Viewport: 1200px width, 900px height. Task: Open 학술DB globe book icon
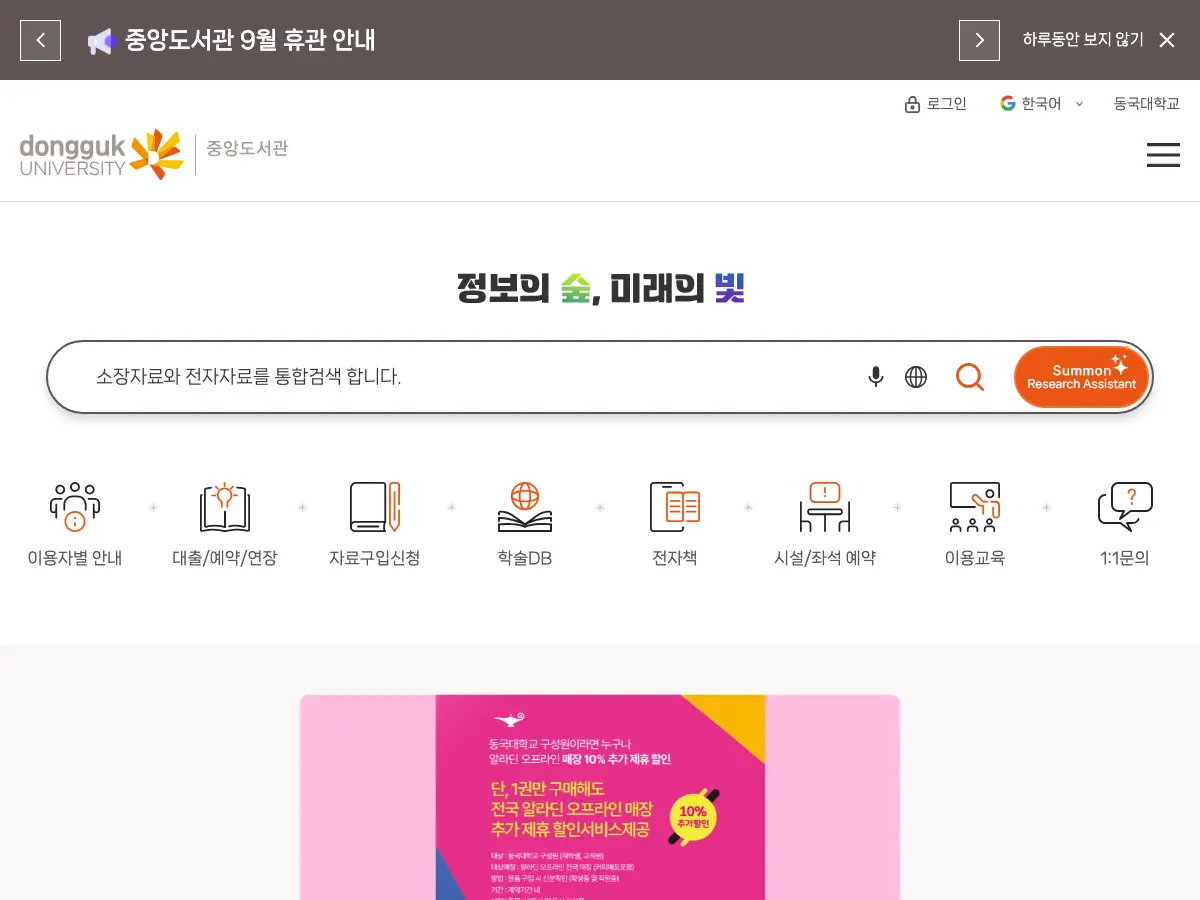pyautogui.click(x=525, y=506)
